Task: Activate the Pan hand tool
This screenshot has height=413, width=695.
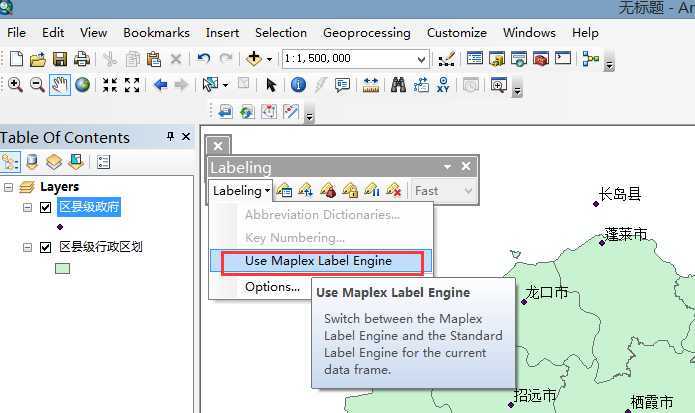Action: tap(59, 85)
